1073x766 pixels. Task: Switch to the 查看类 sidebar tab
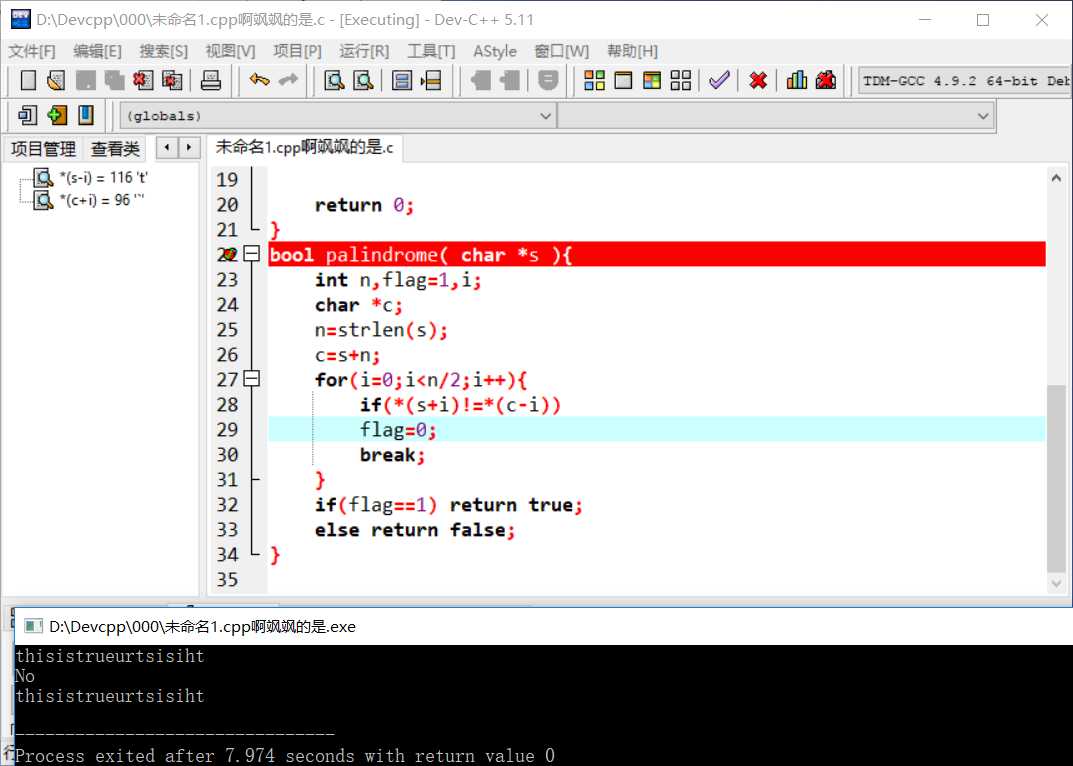(115, 149)
